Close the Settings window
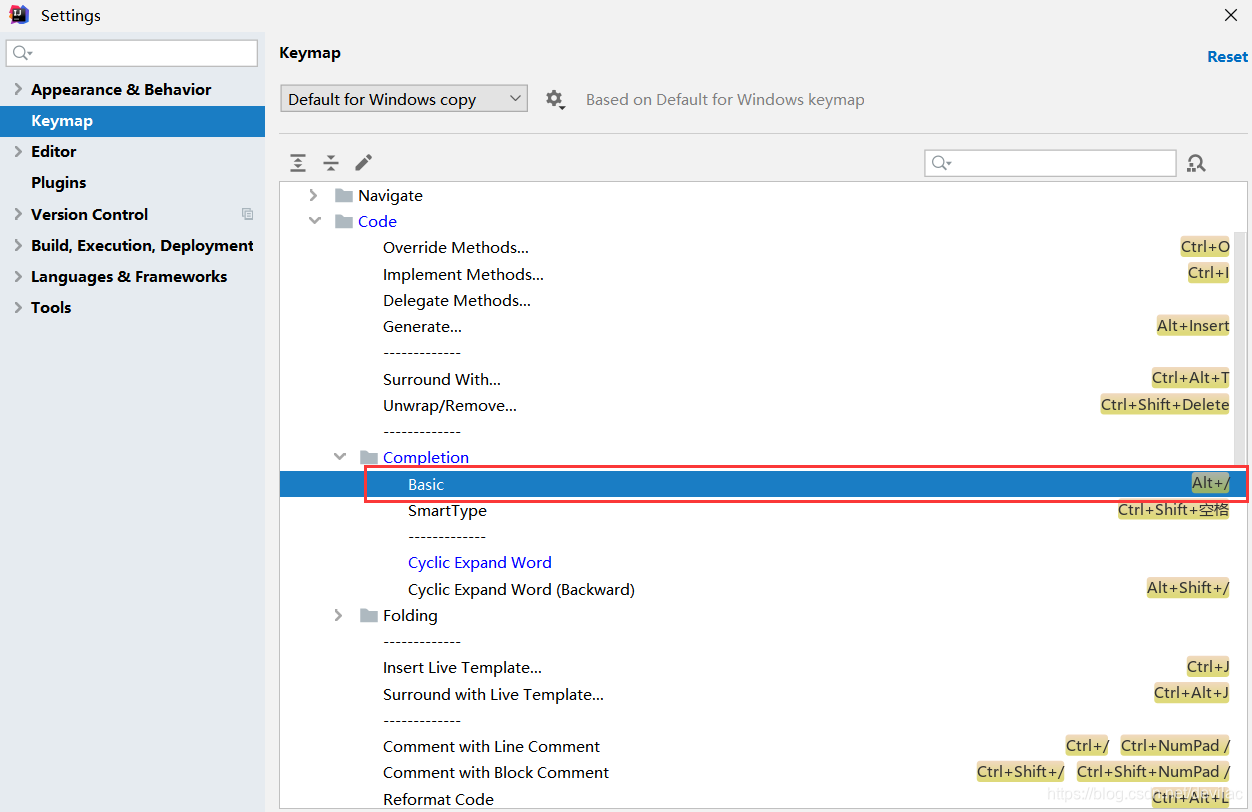 (1231, 15)
